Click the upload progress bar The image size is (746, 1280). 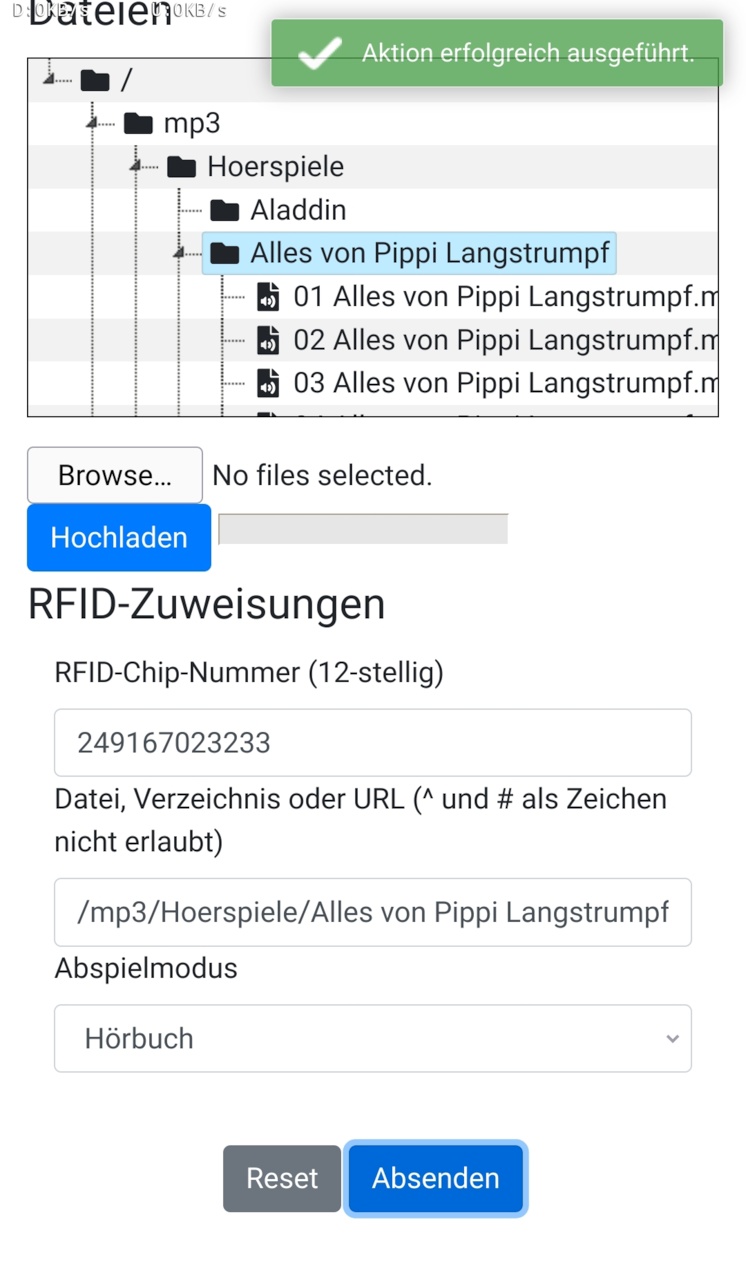click(x=363, y=529)
